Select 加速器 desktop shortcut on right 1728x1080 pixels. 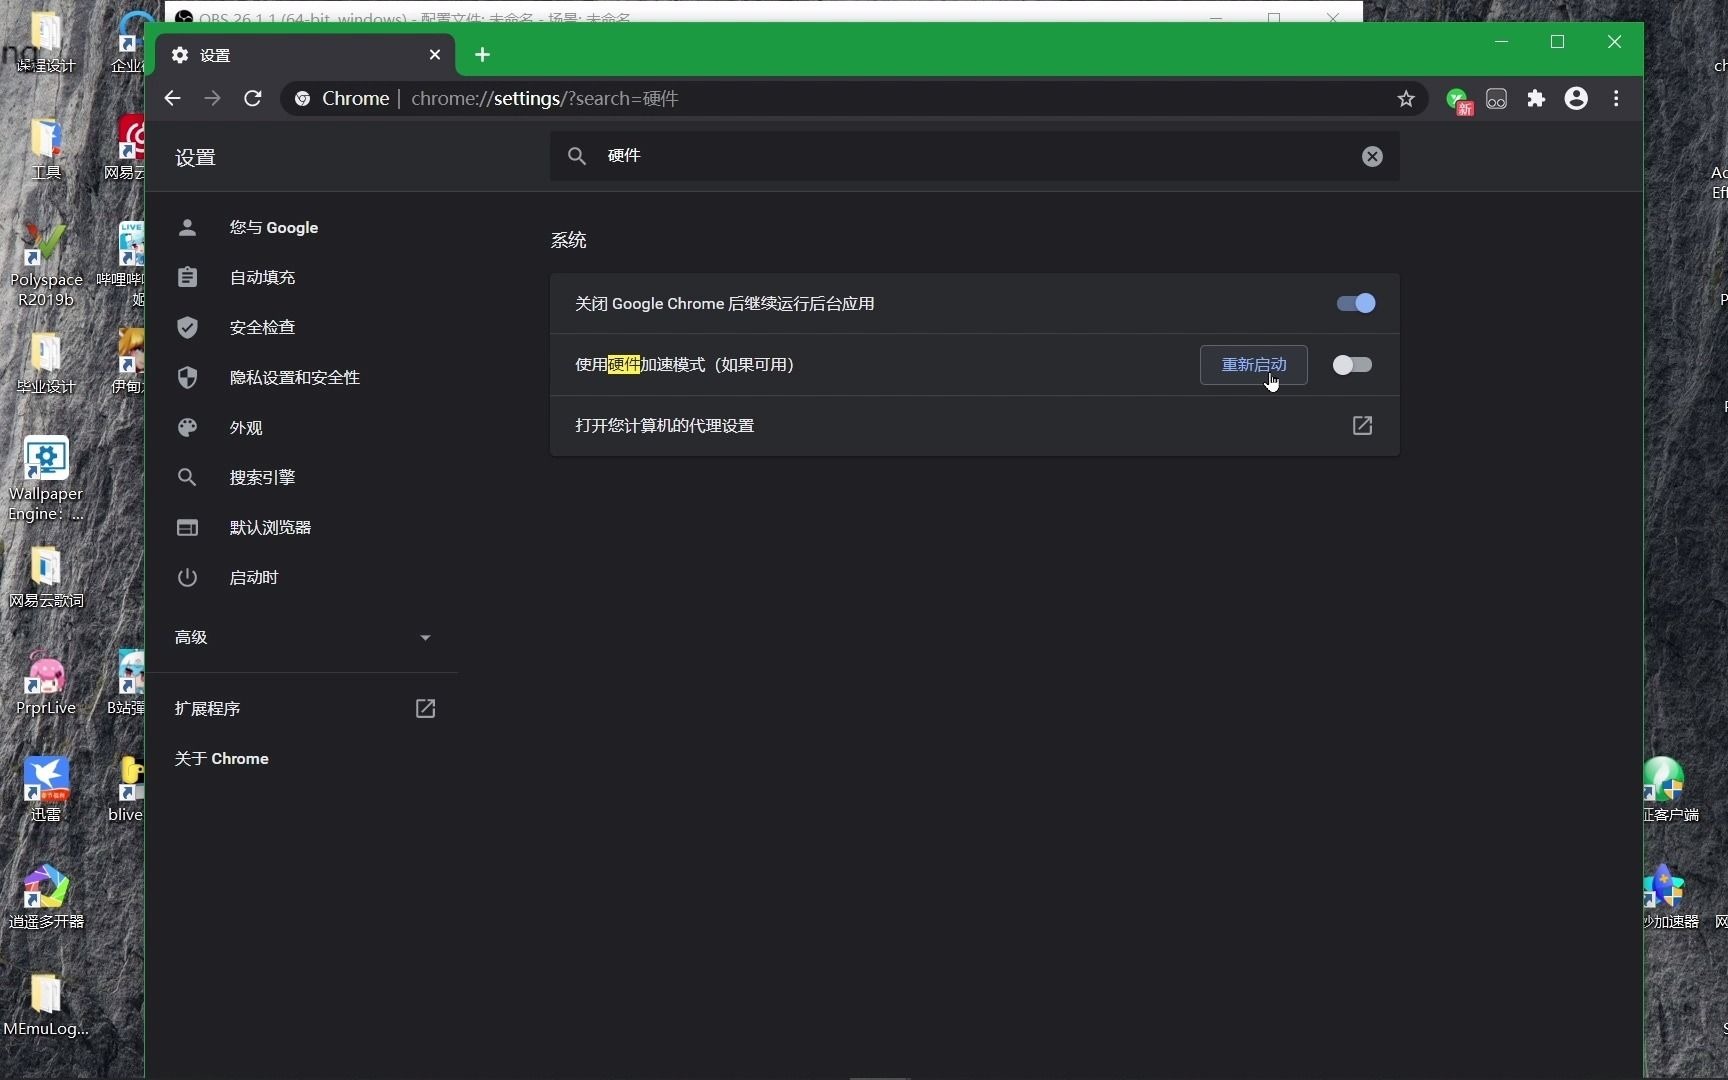1668,898
